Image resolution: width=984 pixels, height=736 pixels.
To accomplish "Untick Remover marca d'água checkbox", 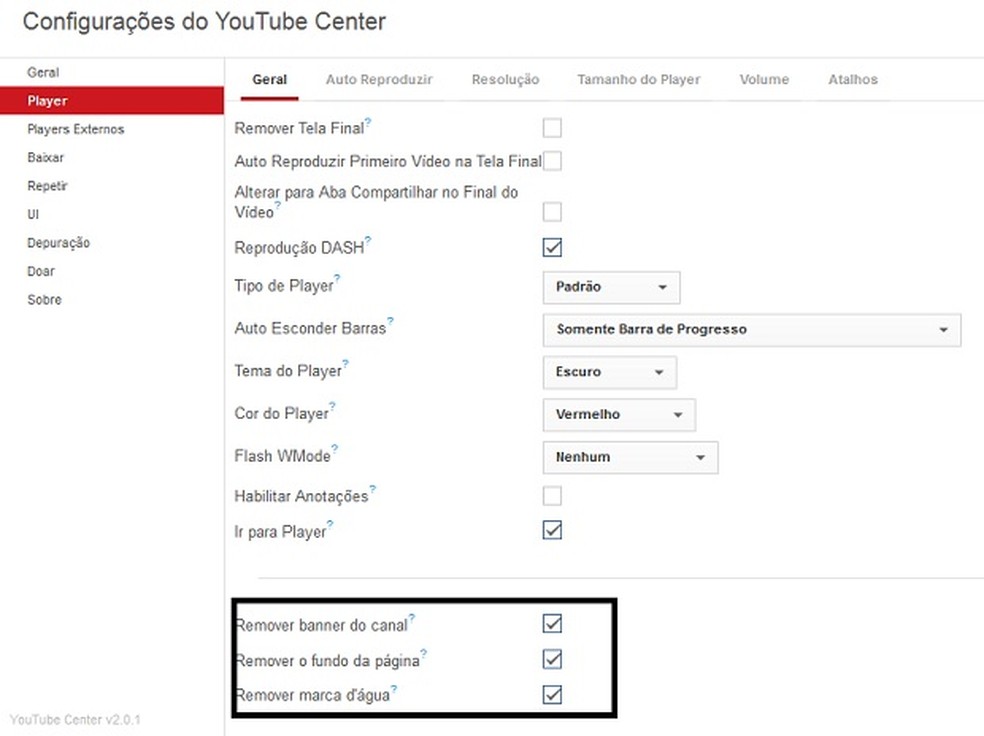I will pyautogui.click(x=552, y=695).
